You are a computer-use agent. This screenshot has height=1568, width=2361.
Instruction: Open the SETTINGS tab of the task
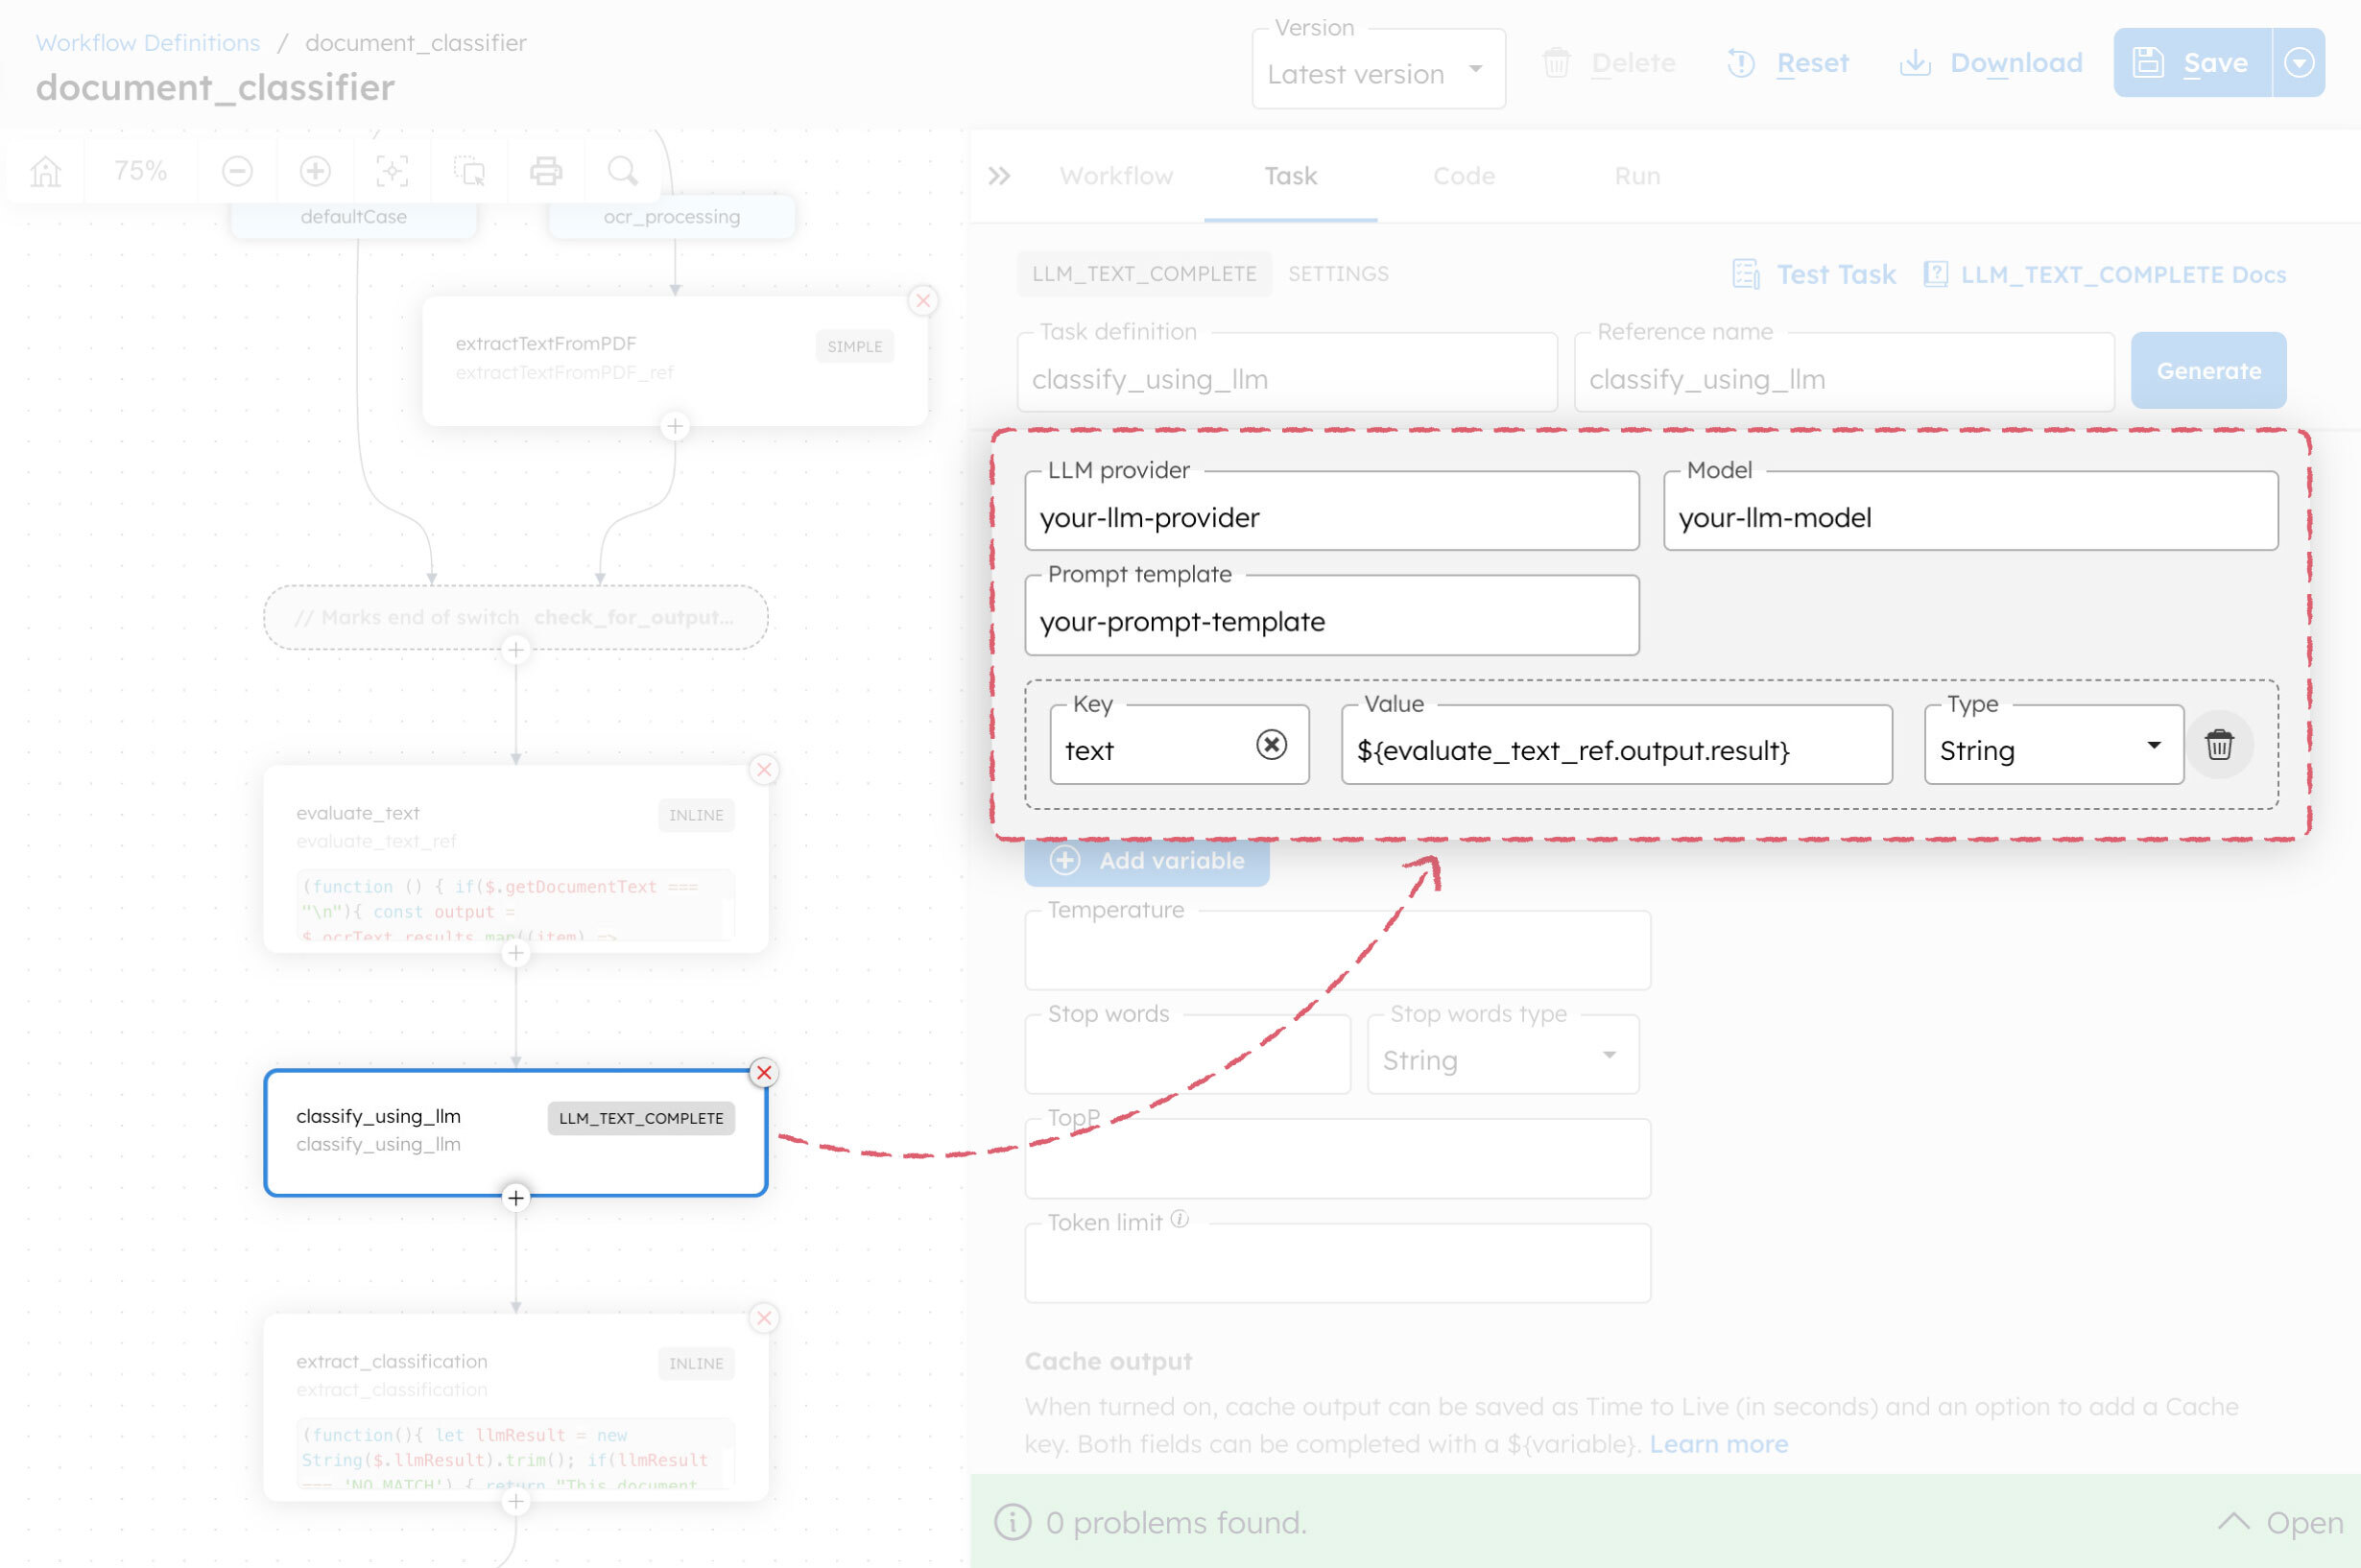[x=1339, y=273]
